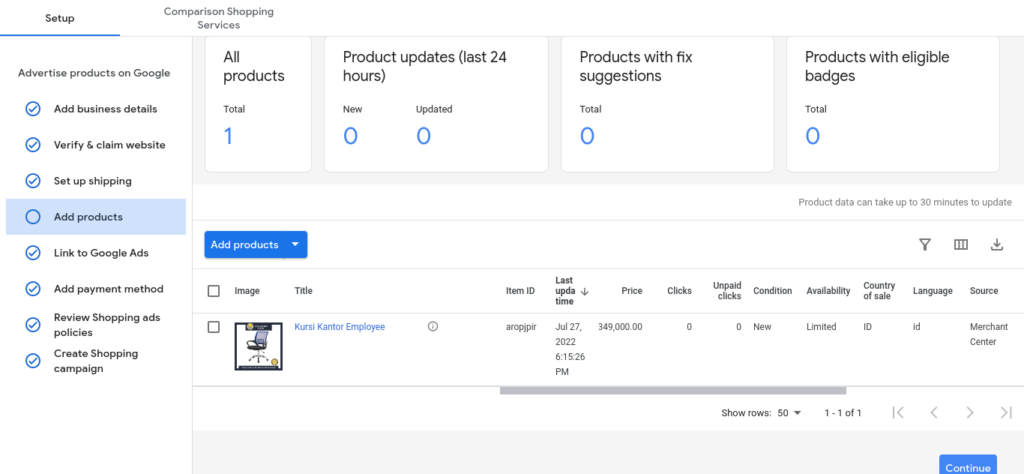Click the sort arrow on Last update time
1024x474 pixels.
tap(584, 291)
